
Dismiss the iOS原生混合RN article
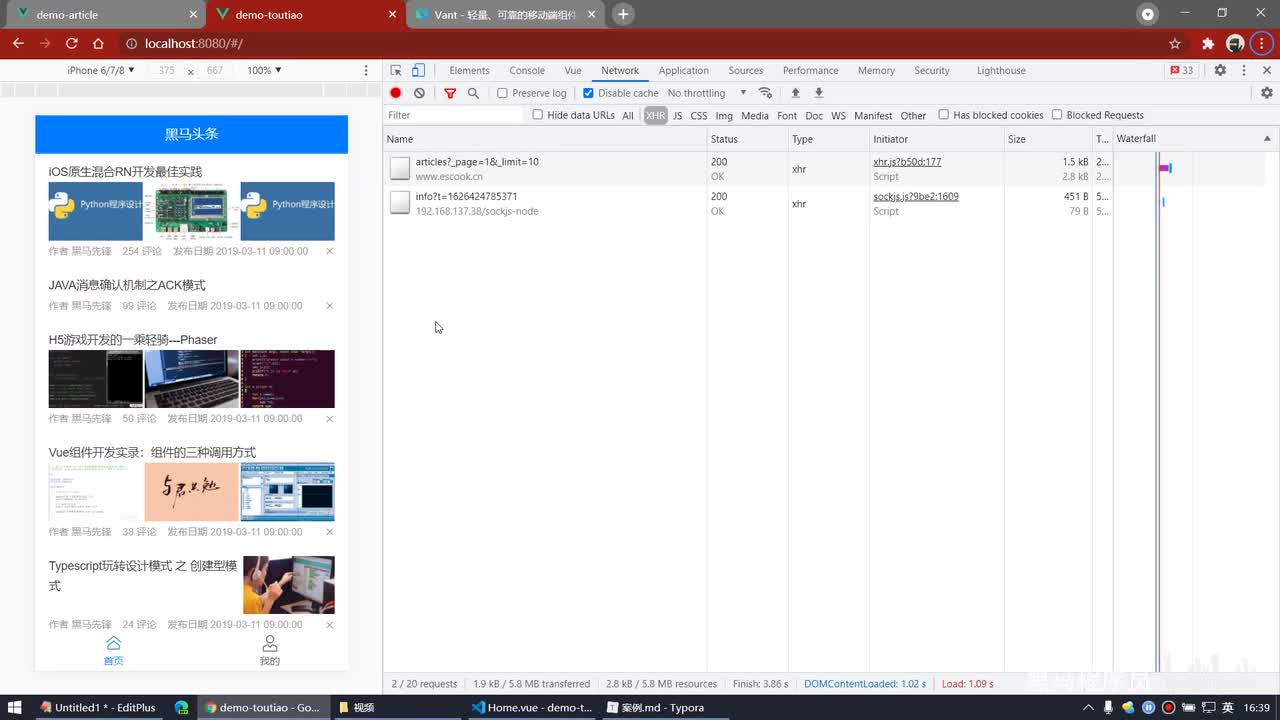point(329,251)
